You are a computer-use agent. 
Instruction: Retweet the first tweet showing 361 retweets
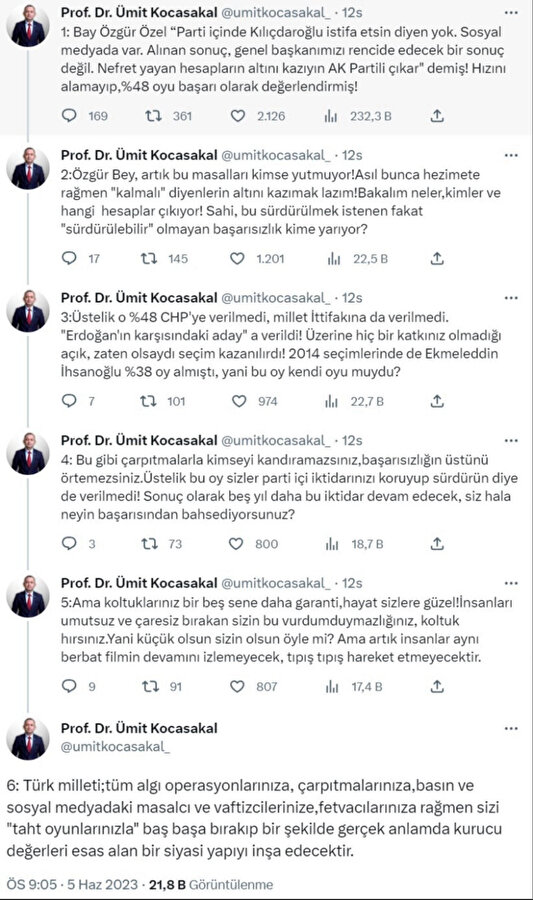point(153,116)
